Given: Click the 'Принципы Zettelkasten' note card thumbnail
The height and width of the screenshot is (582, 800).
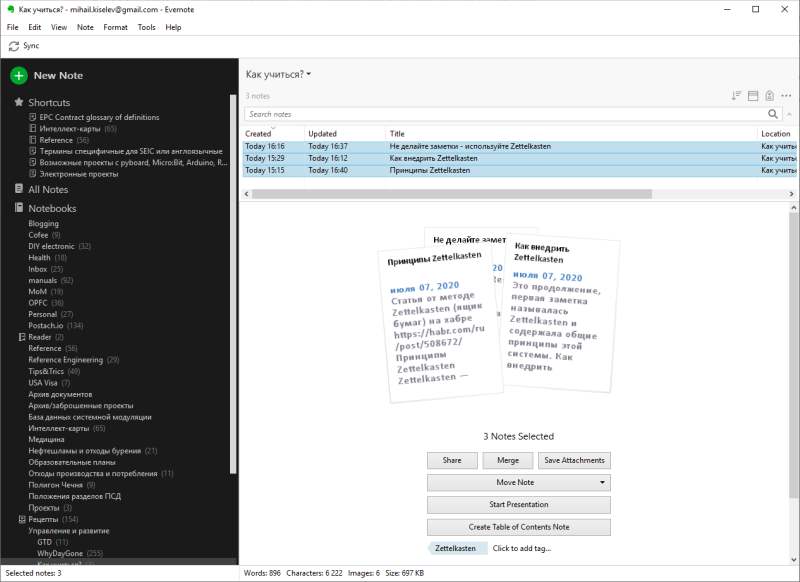Looking at the screenshot, I should pos(440,322).
